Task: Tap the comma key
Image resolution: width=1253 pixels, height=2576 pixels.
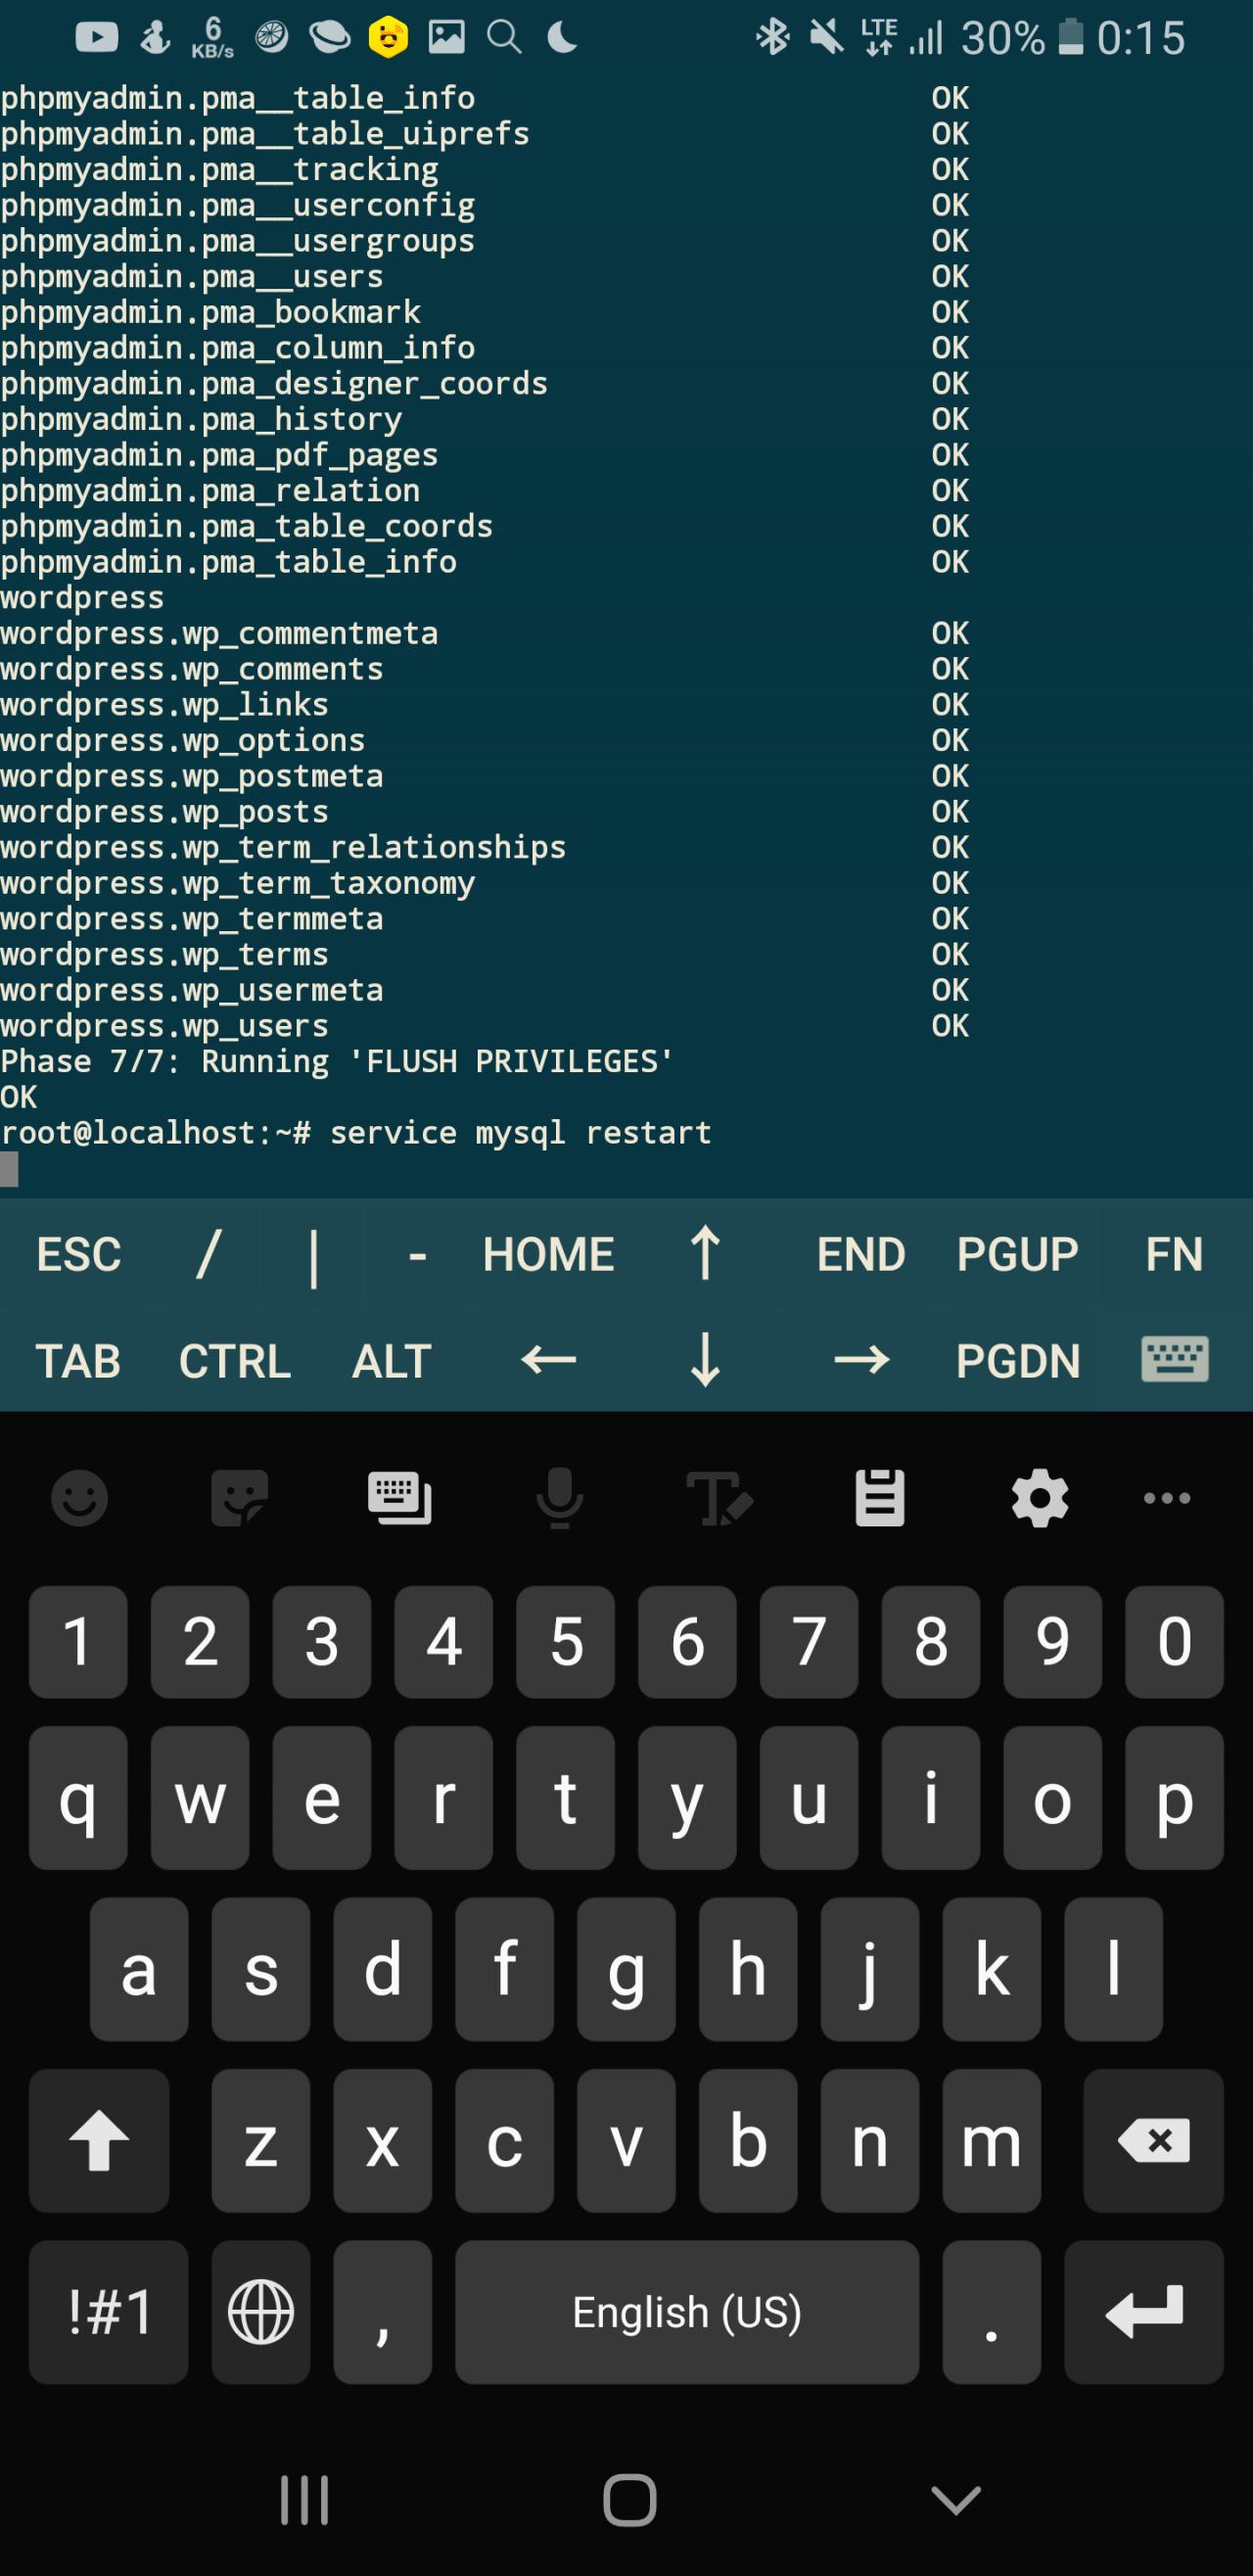Action: [383, 2312]
